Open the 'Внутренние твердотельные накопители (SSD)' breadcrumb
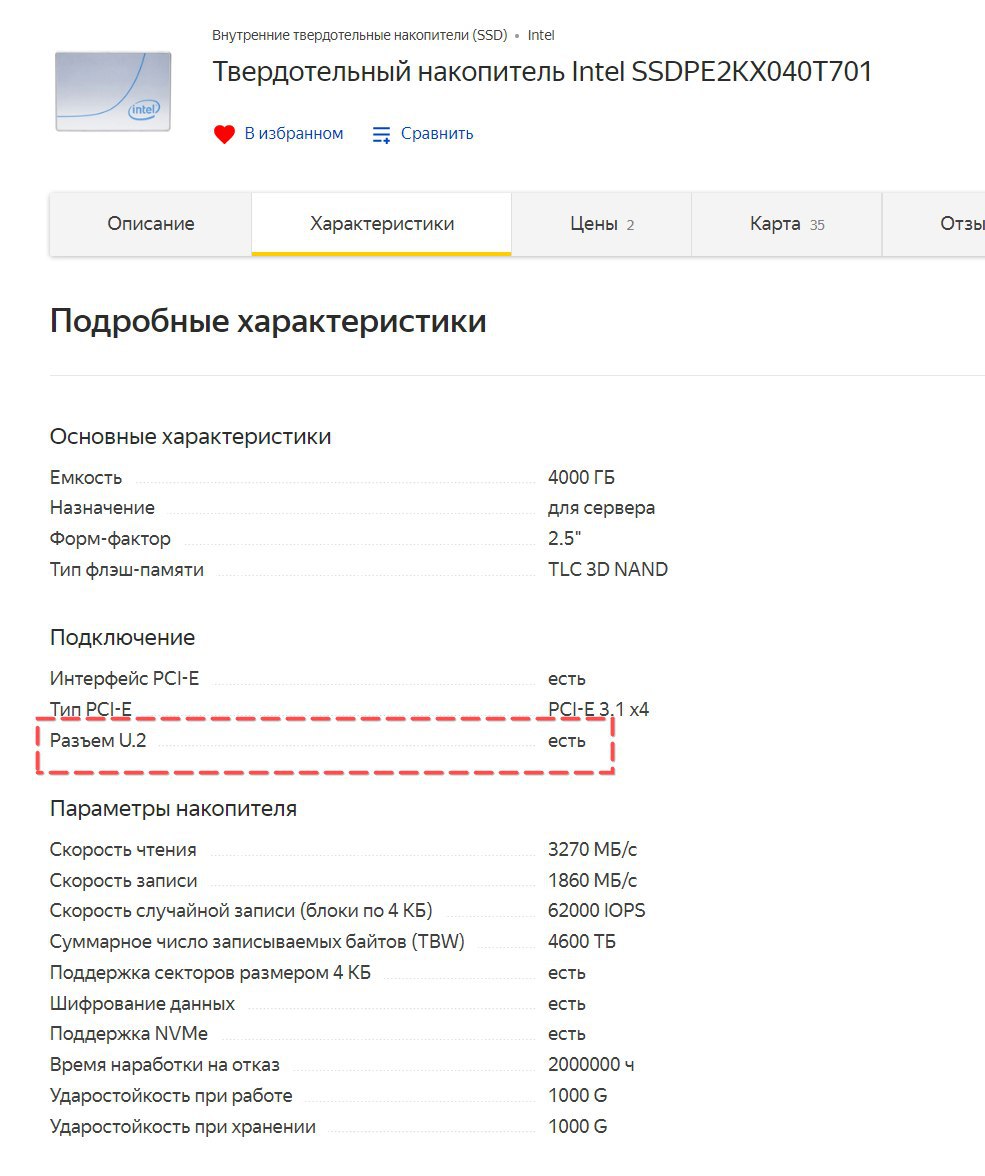 (x=359, y=35)
